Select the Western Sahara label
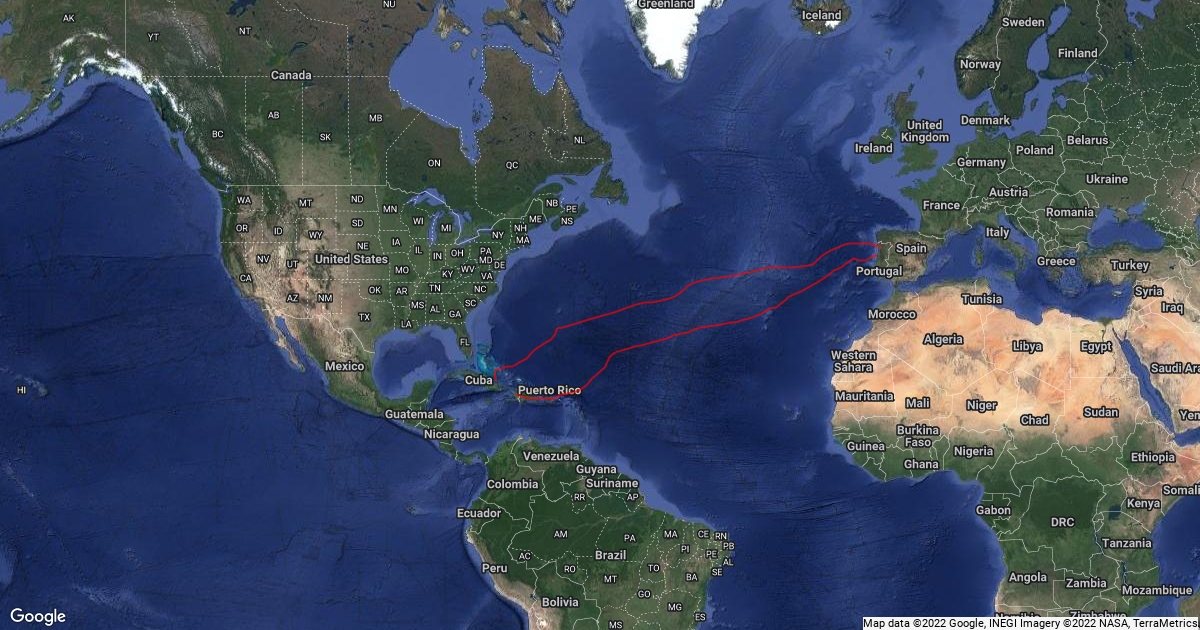This screenshot has height=630, width=1200. click(x=854, y=361)
